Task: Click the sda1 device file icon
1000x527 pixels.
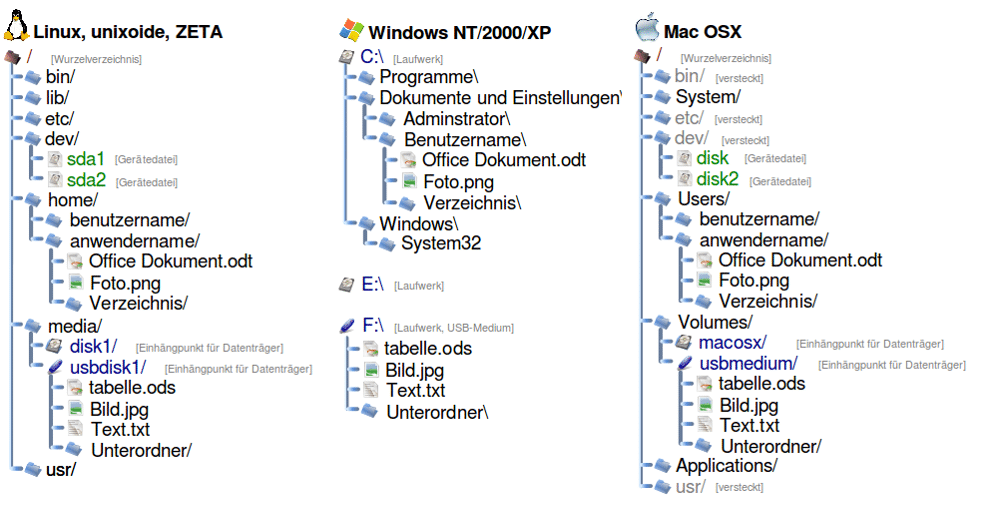Action: coord(55,159)
